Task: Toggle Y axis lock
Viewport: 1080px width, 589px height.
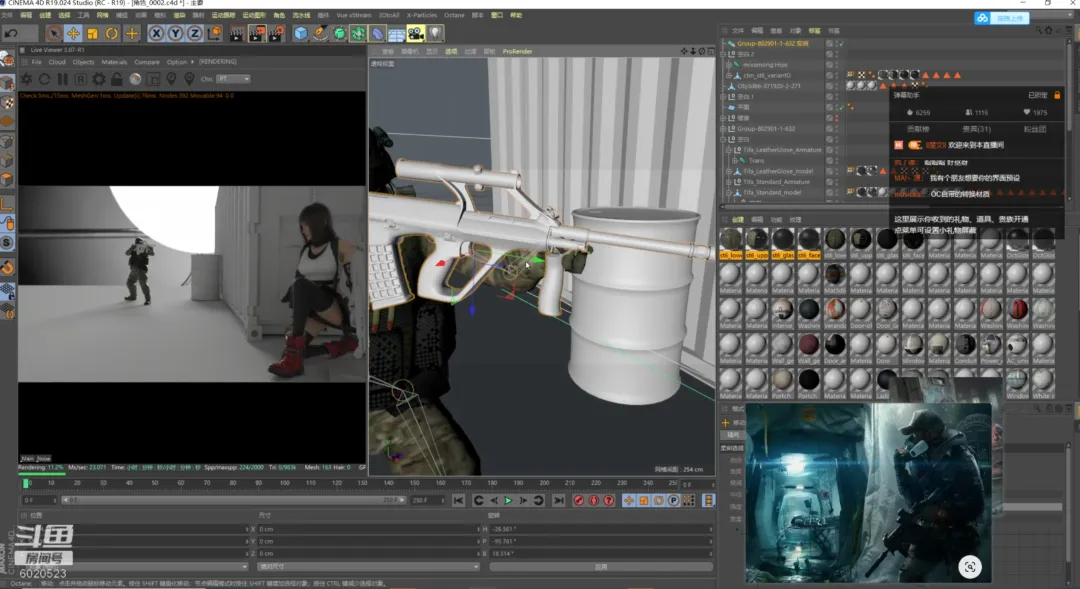Action: [176, 34]
